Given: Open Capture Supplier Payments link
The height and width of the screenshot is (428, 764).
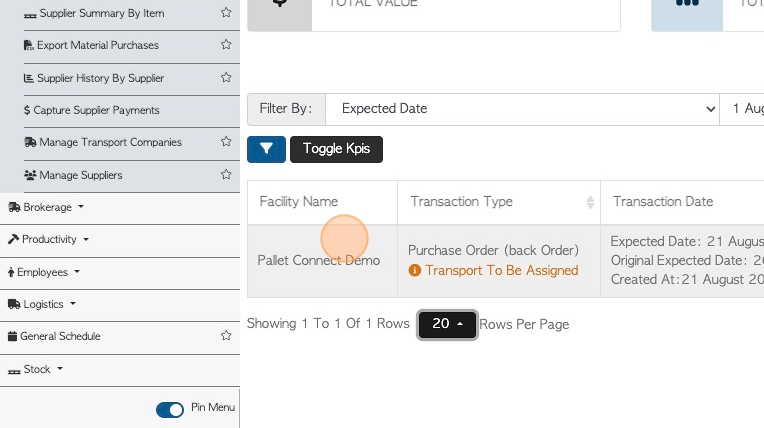Looking at the screenshot, I should (92, 110).
